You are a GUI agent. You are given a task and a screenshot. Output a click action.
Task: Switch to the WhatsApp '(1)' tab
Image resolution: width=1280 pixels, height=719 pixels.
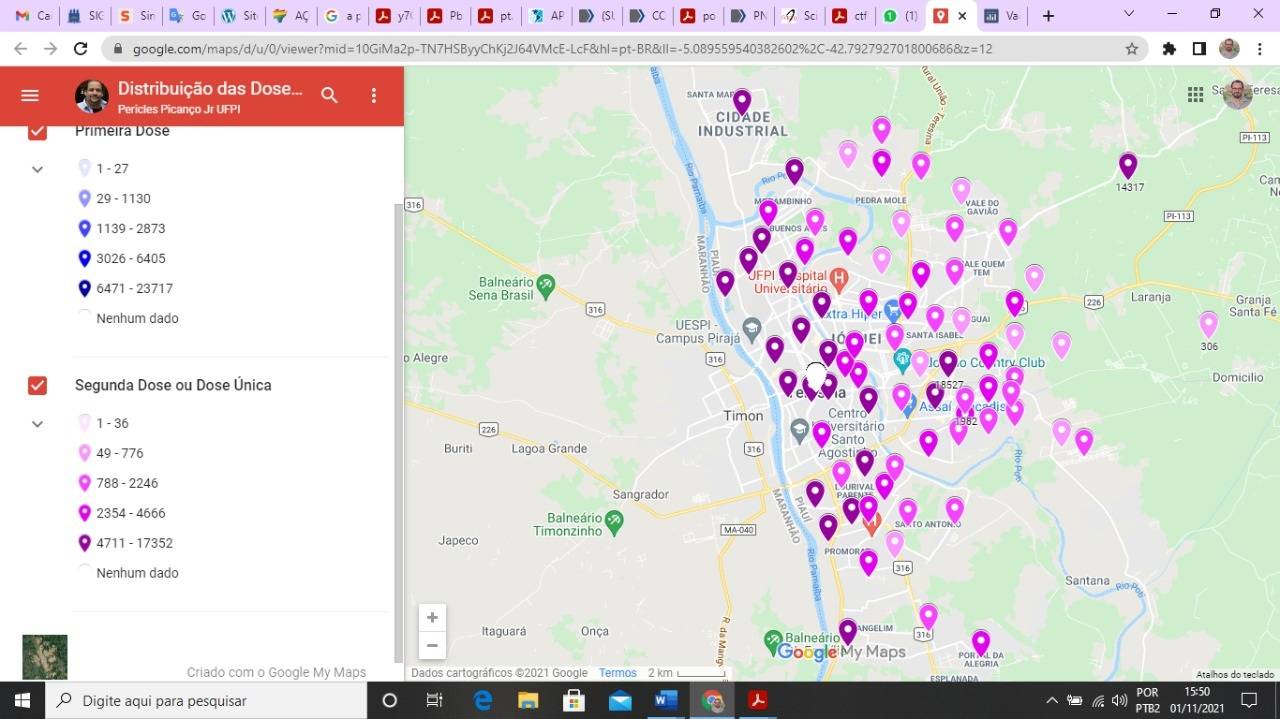point(900,16)
